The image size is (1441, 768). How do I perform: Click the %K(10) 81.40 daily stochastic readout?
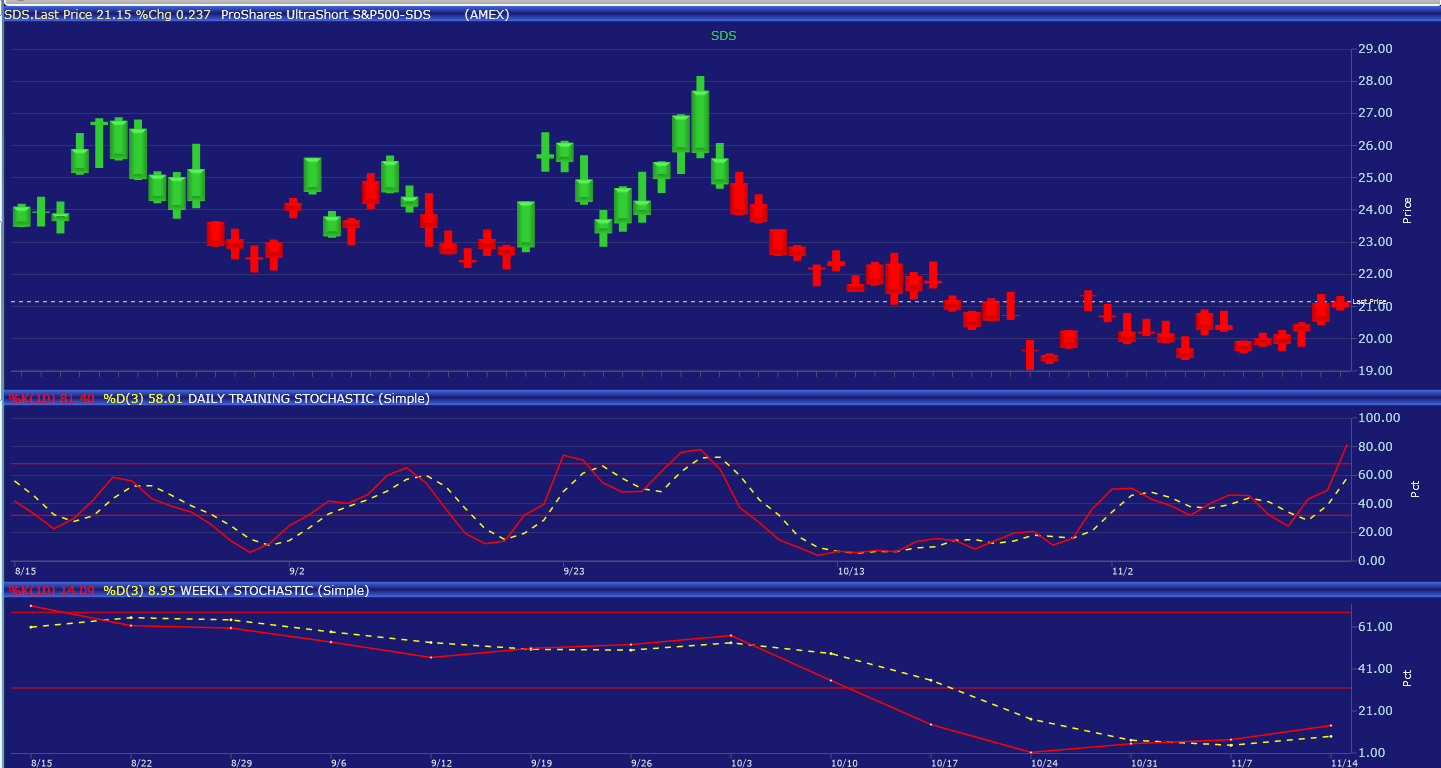click(x=52, y=398)
